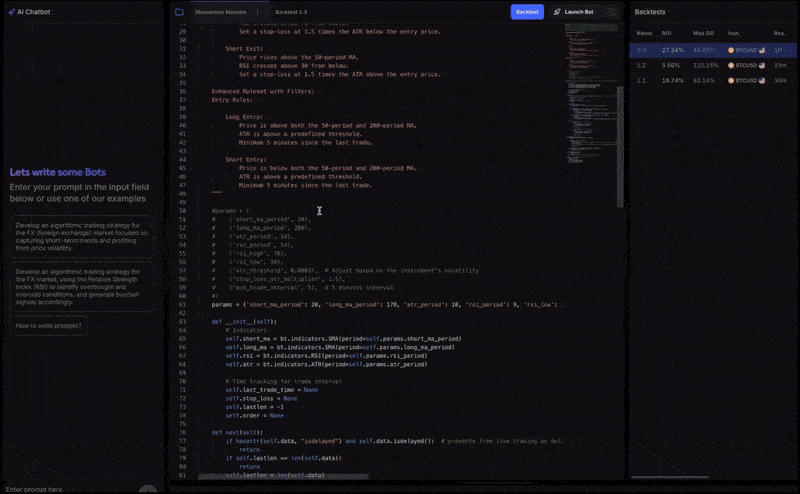Open the 'How to write prompts?' link
The image size is (800, 494).
pyautogui.click(x=48, y=326)
